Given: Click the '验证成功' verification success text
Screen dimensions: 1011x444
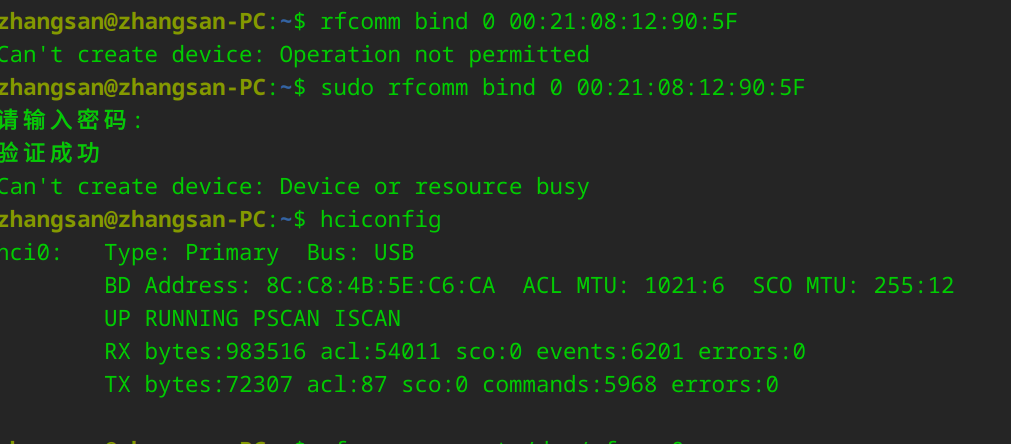Looking at the screenshot, I should point(50,154).
